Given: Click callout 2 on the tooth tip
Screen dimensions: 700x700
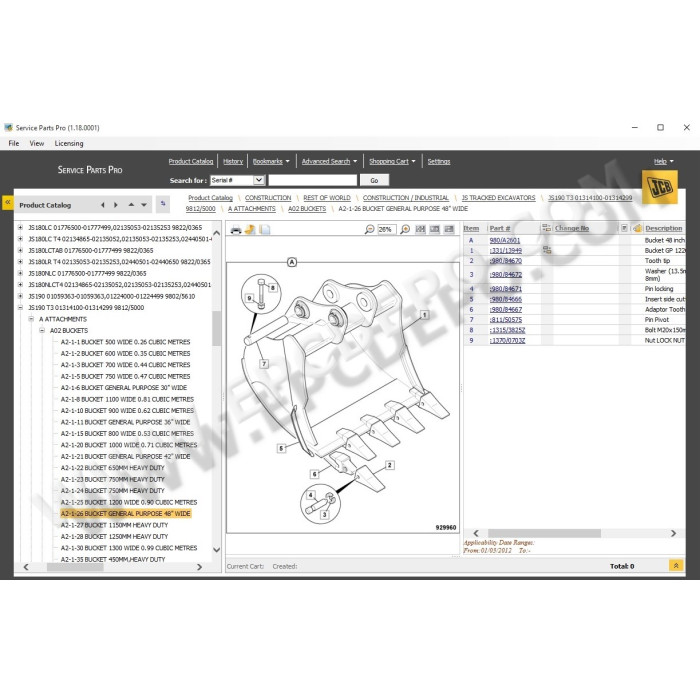Looking at the screenshot, I should [x=390, y=465].
